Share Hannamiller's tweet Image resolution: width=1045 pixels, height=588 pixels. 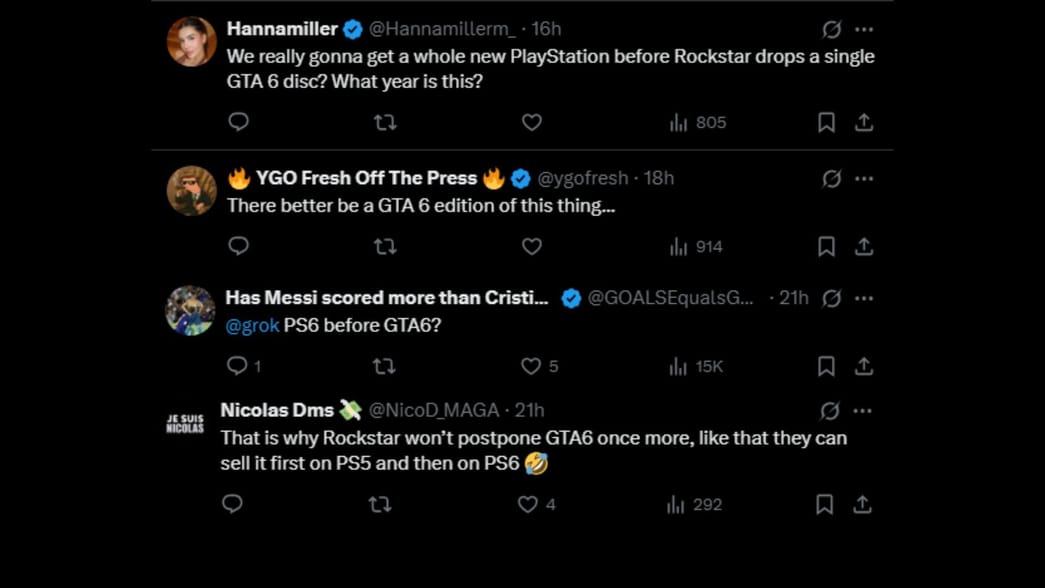pyautogui.click(x=863, y=122)
